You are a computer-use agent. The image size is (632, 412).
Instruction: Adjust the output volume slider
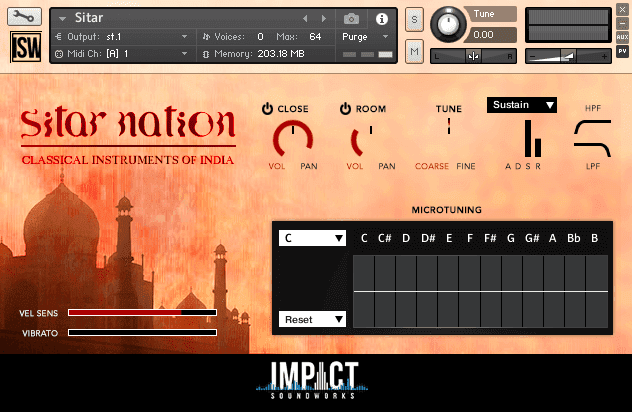pyautogui.click(x=568, y=56)
